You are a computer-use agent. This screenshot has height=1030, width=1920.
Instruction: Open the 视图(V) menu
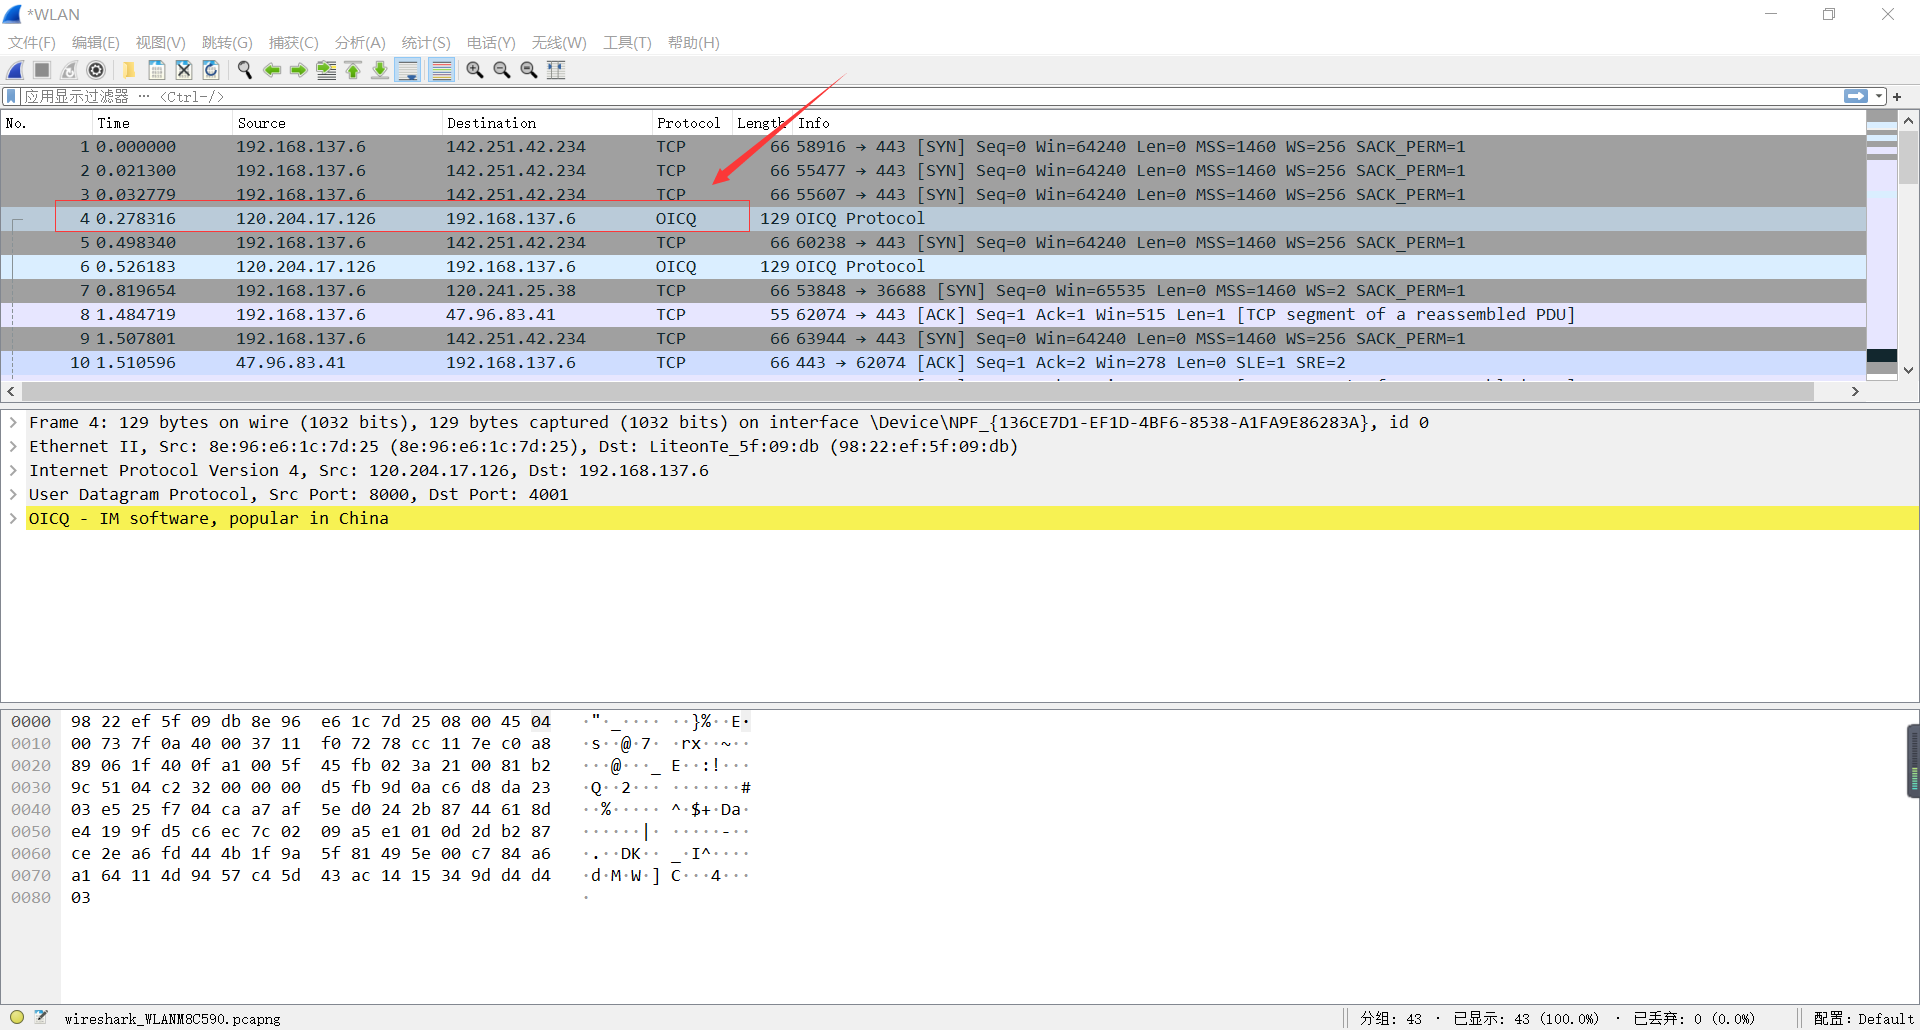161,43
